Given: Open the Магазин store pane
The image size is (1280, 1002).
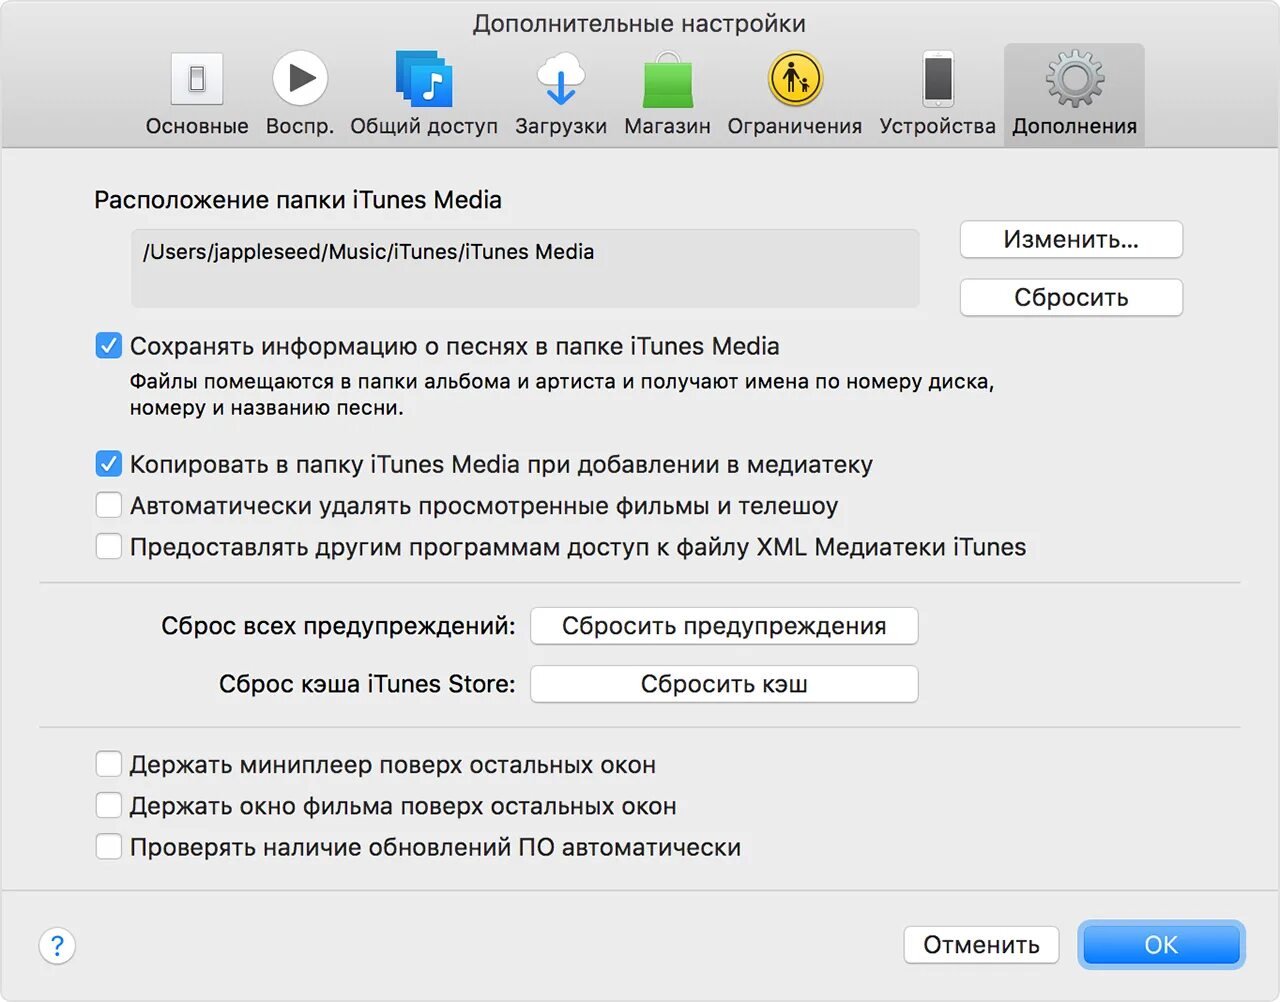Looking at the screenshot, I should click(667, 96).
